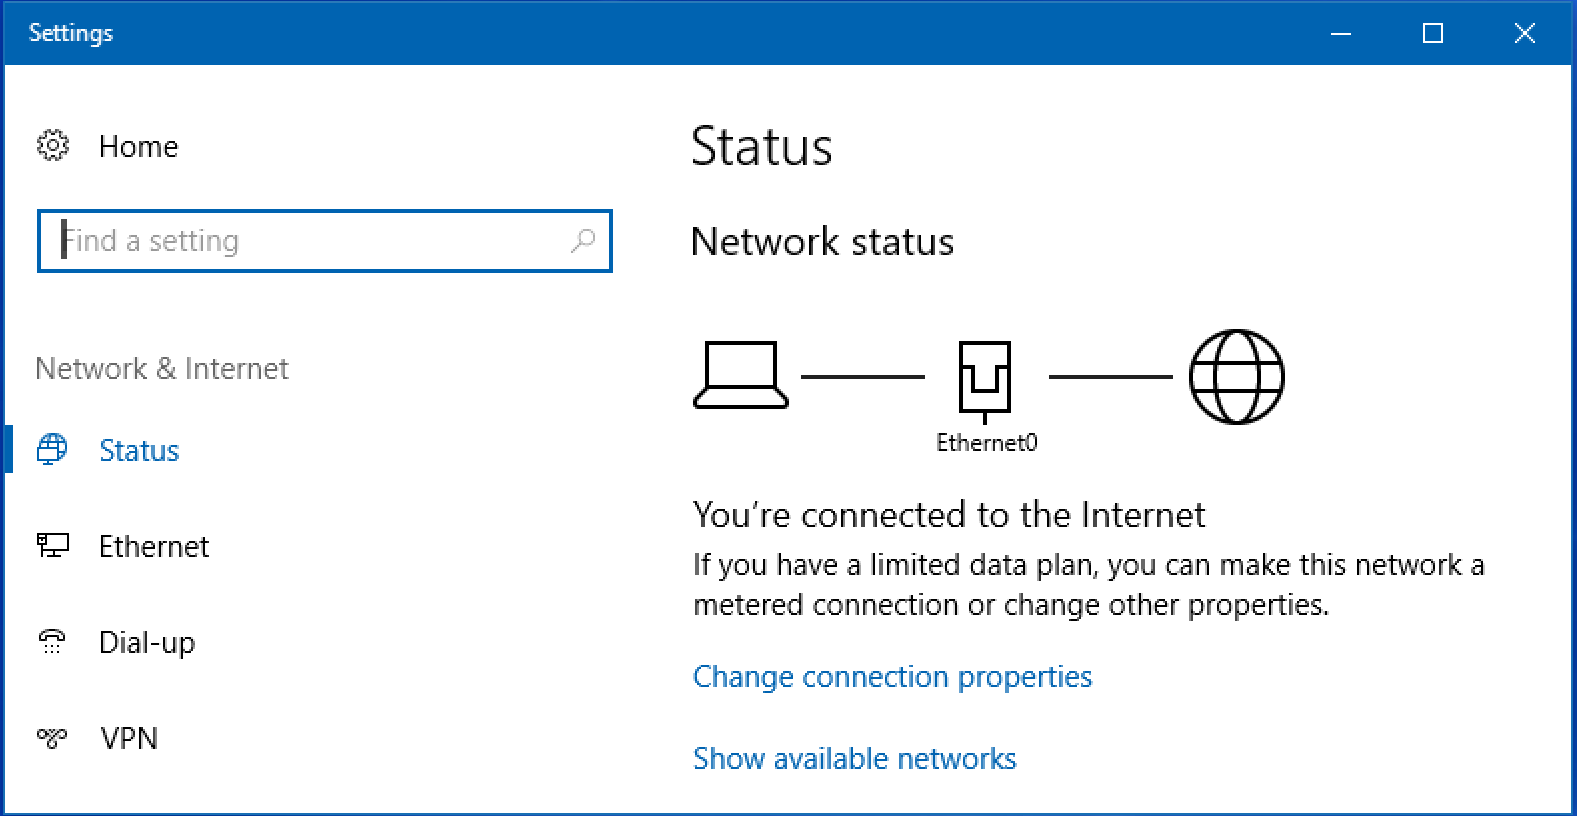Click the Network & Internet heading
This screenshot has width=1577, height=816.
[162, 368]
